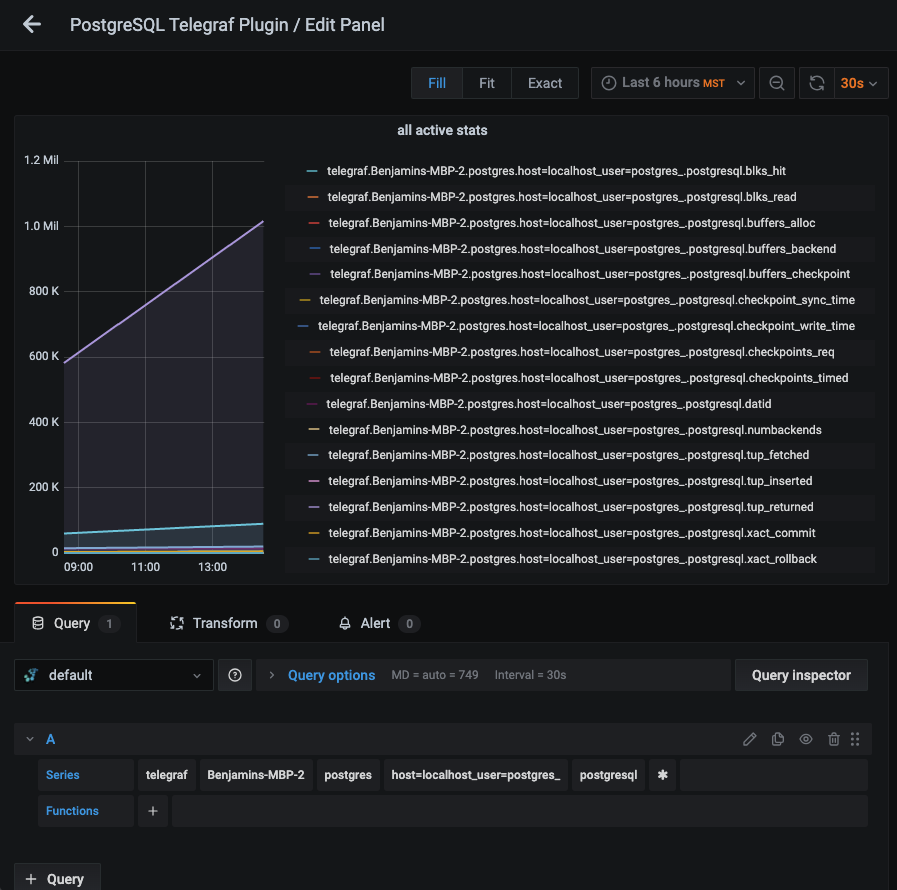Click the xact_rollback legend series name
The width and height of the screenshot is (897, 890).
573,559
